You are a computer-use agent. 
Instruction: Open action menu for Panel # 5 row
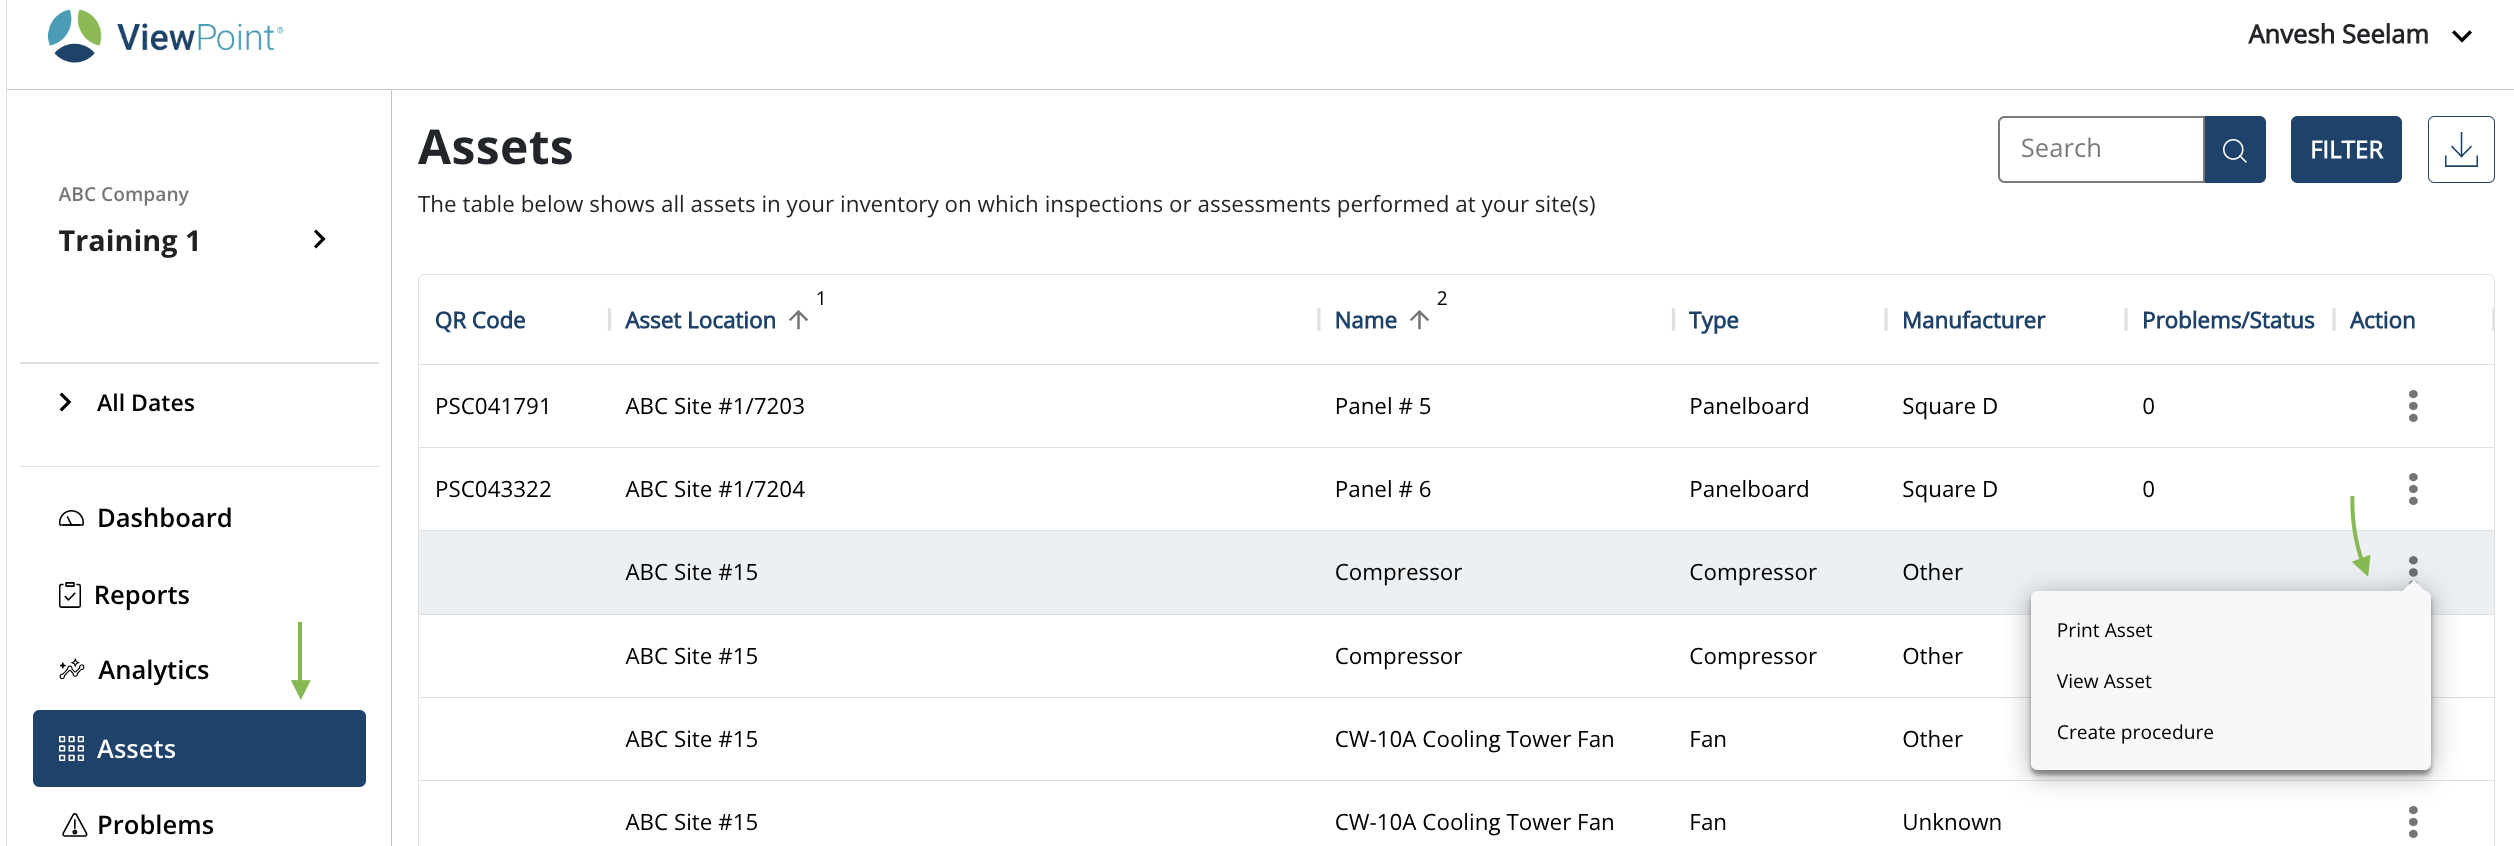point(2412,406)
